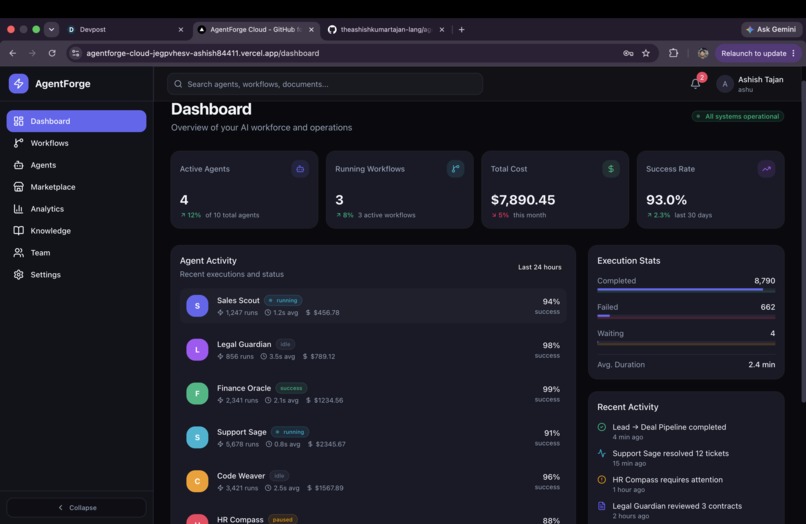Click the Legal Guardian L avatar
806x524 pixels.
click(197, 350)
